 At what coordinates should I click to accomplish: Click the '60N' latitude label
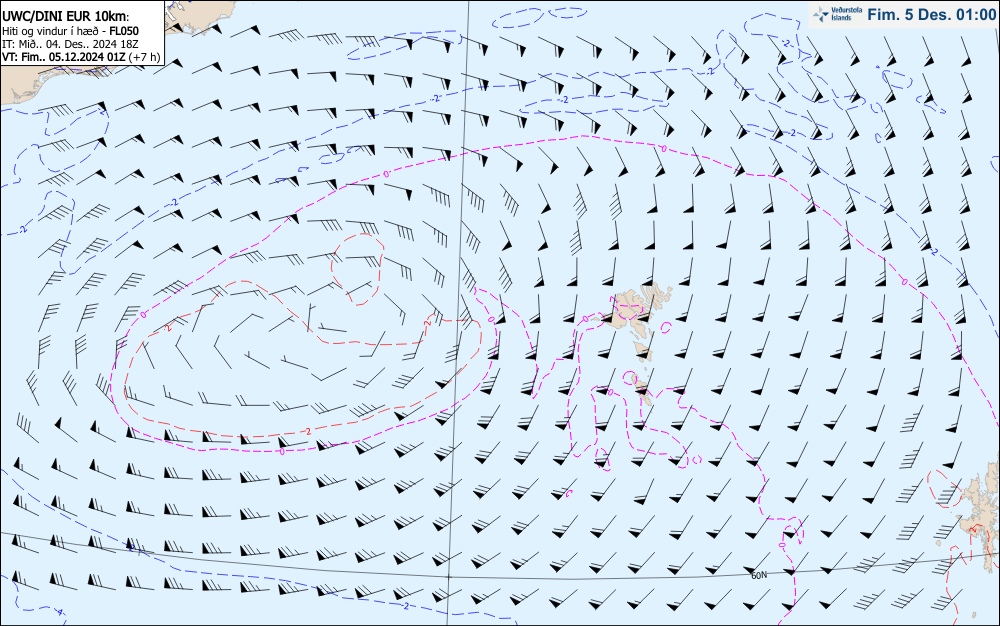point(759,575)
